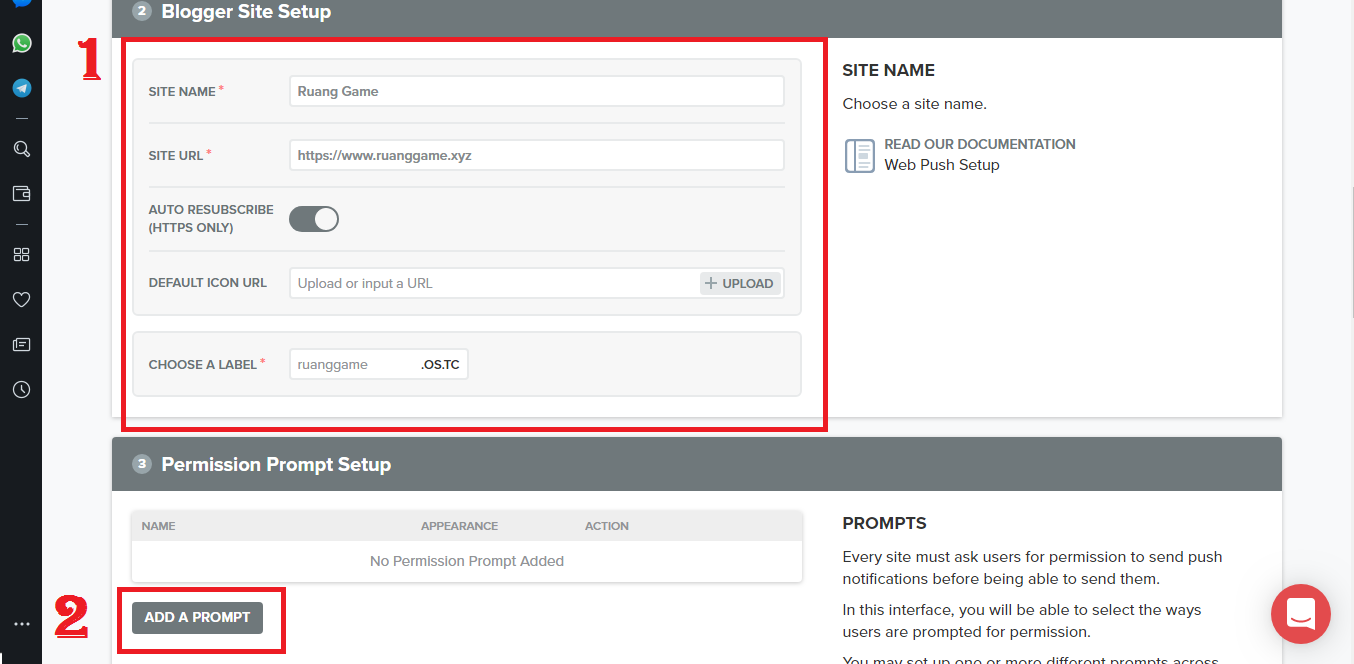The image size is (1354, 664).
Task: Open the personal news sidebar icon
Action: pyautogui.click(x=21, y=344)
